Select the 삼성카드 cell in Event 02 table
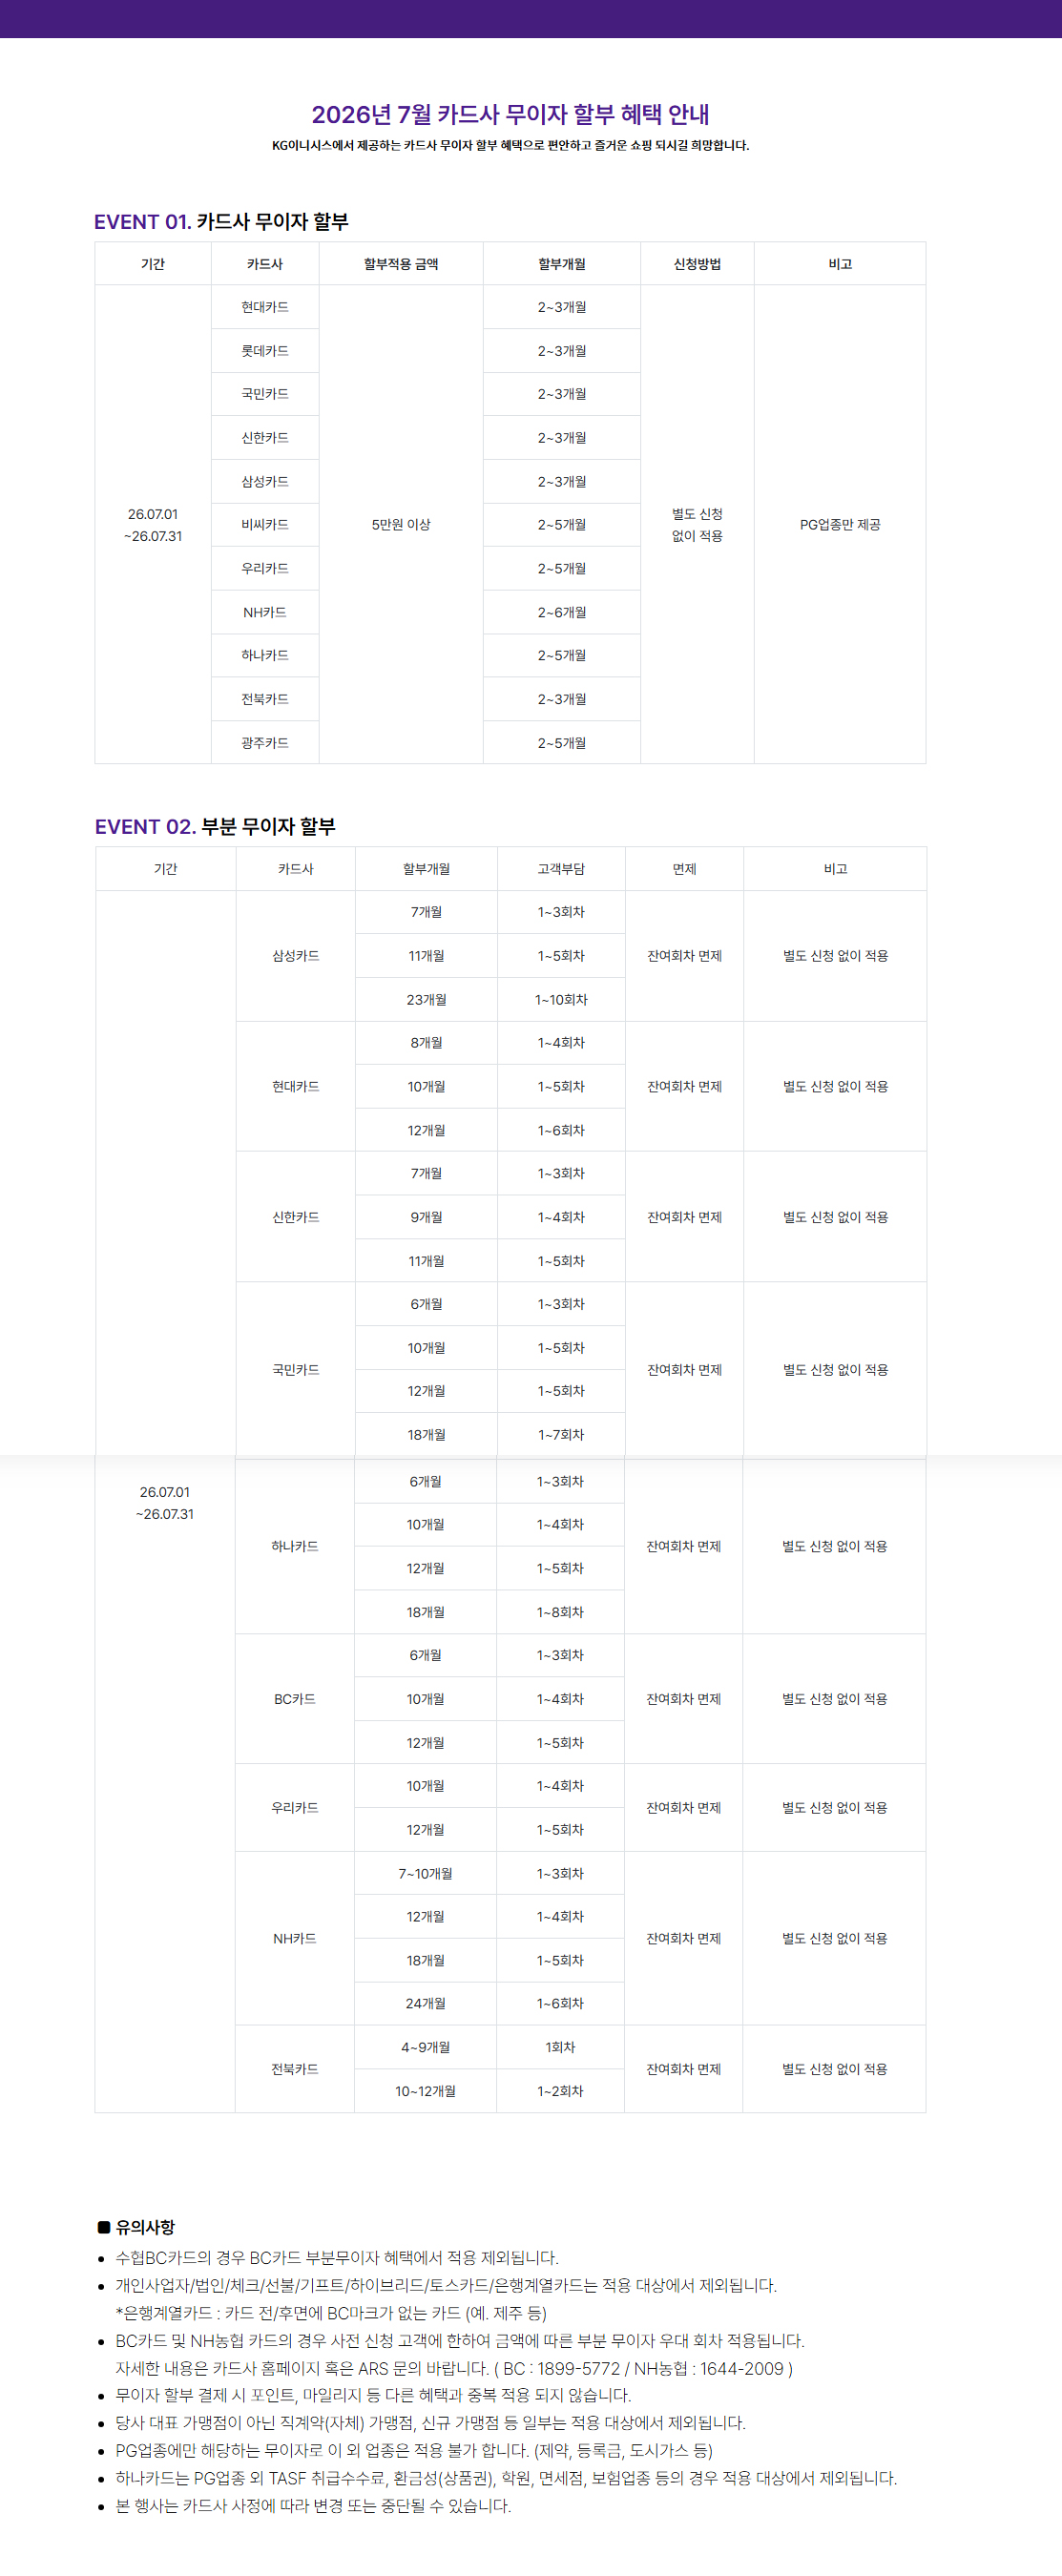1062x2576 pixels. coord(296,956)
